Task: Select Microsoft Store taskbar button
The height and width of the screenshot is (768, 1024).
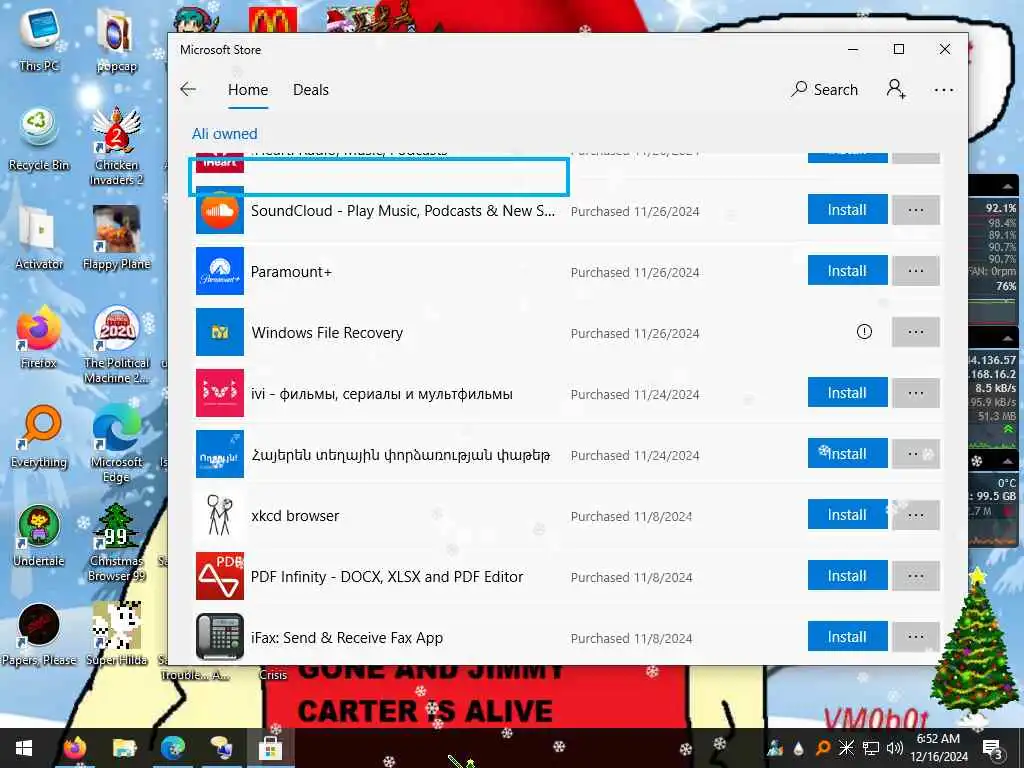Action: [x=270, y=748]
